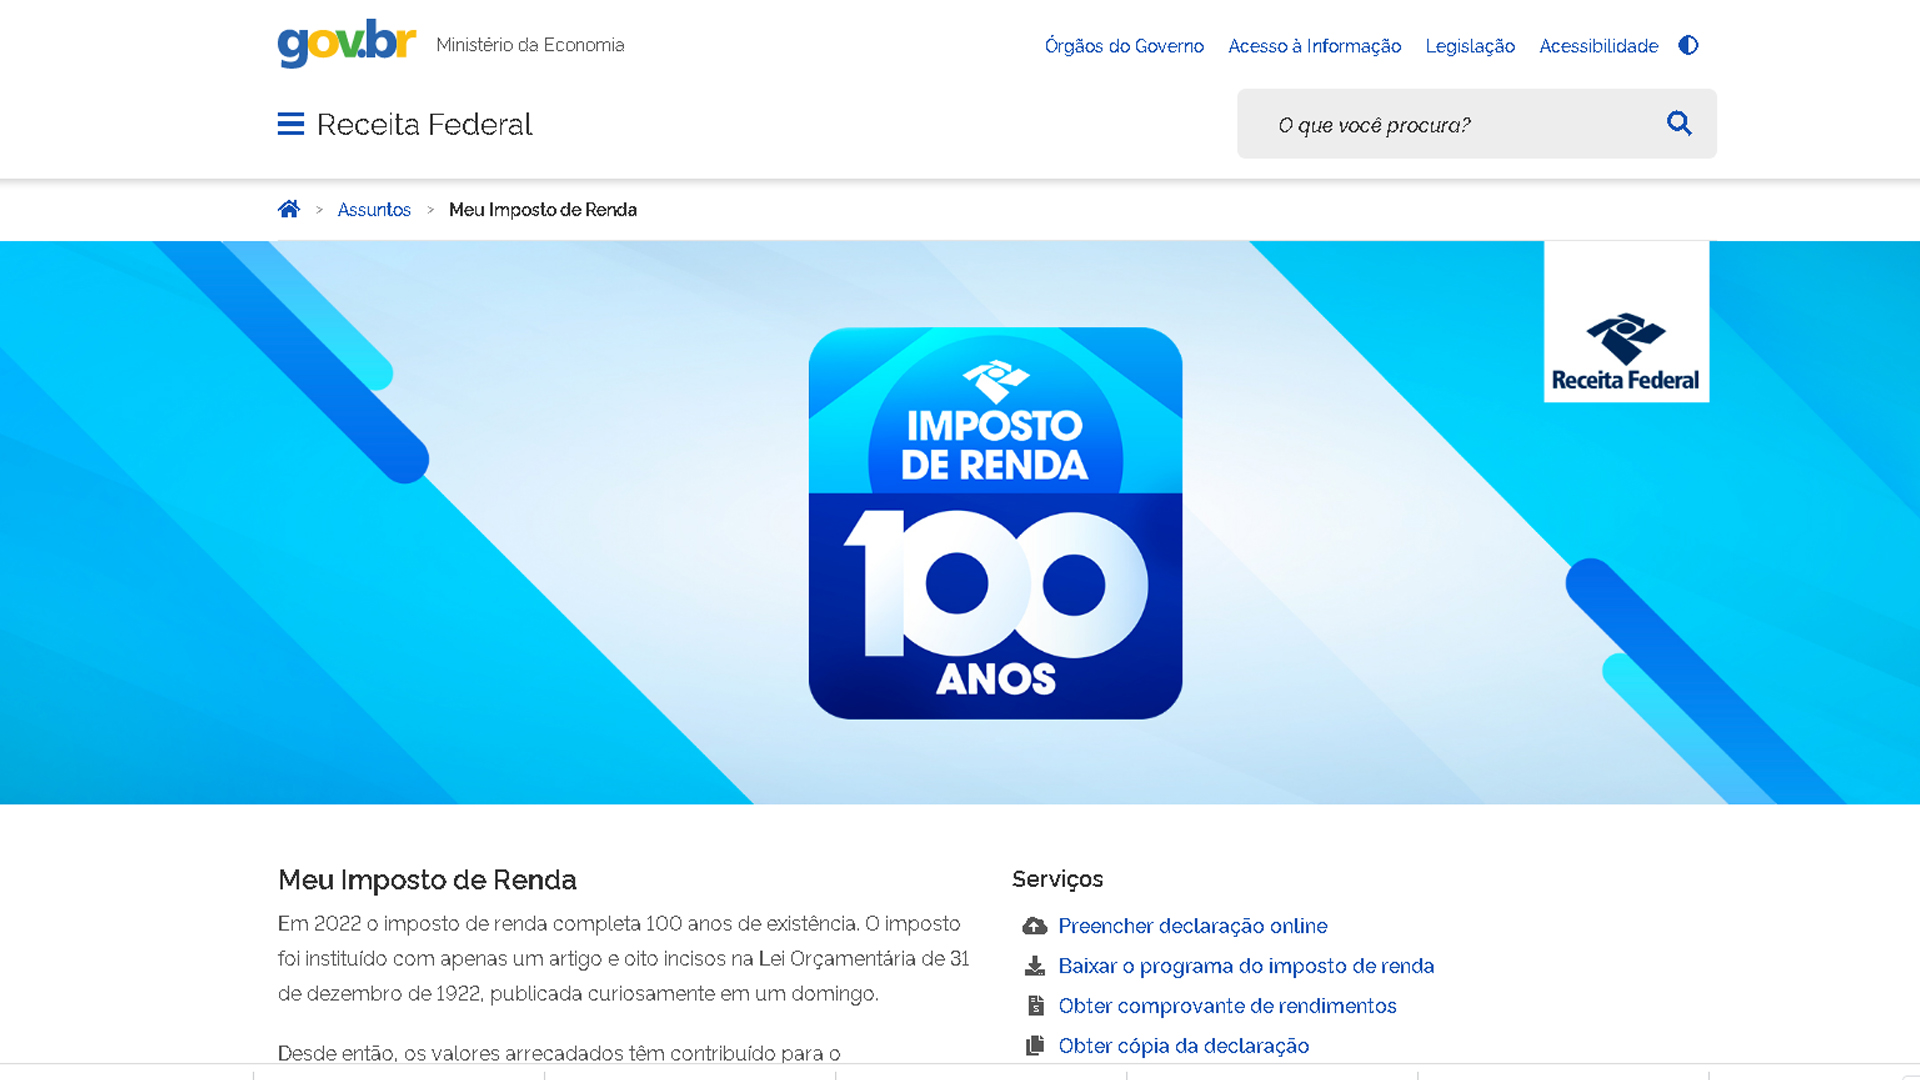Click the gov.br logo

click(347, 43)
